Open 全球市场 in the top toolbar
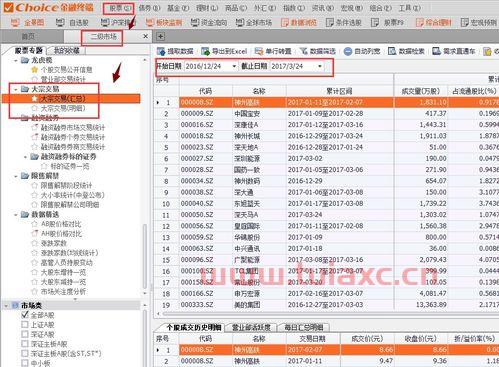 (x=253, y=22)
